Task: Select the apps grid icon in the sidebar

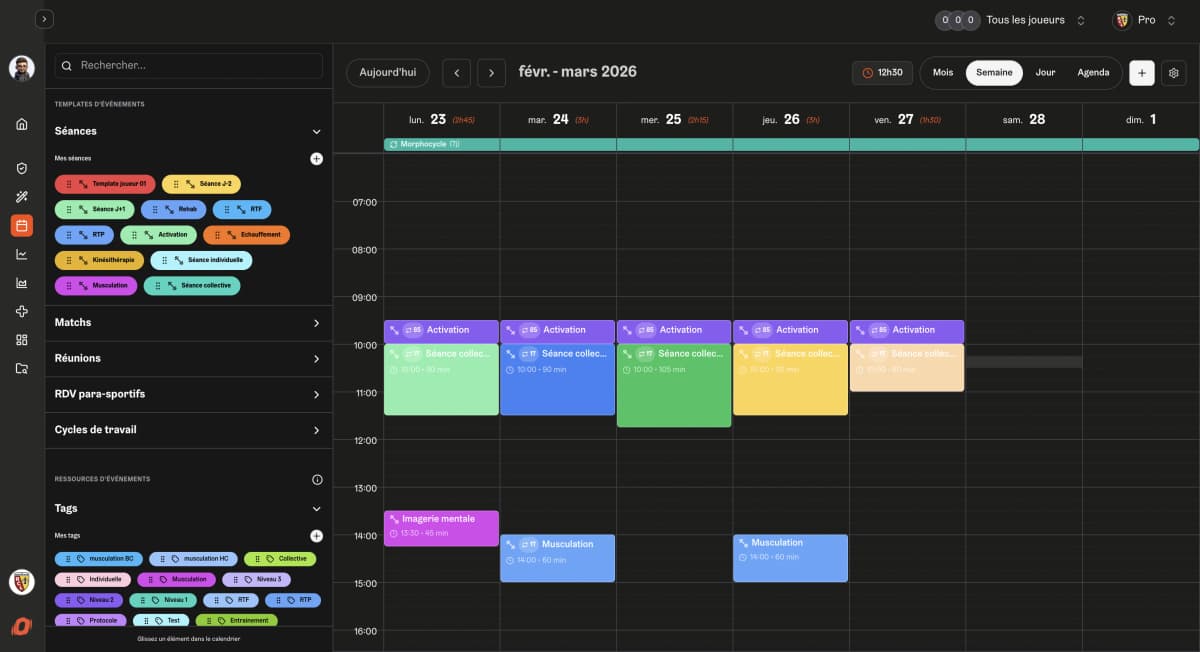Action: pyautogui.click(x=20, y=338)
